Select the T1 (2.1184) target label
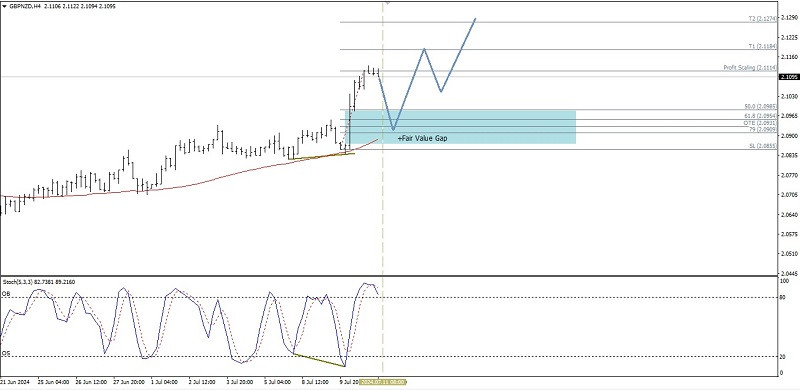The height and width of the screenshot is (390, 800). click(762, 46)
